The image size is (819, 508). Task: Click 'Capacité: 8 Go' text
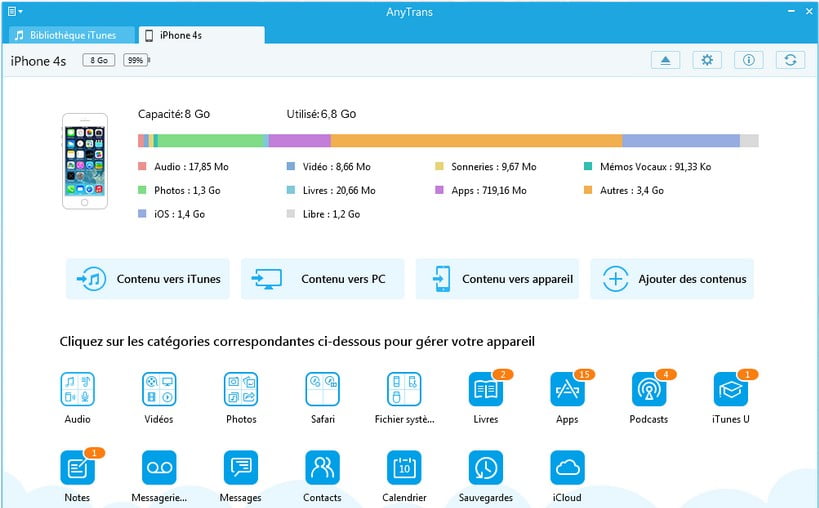174,114
